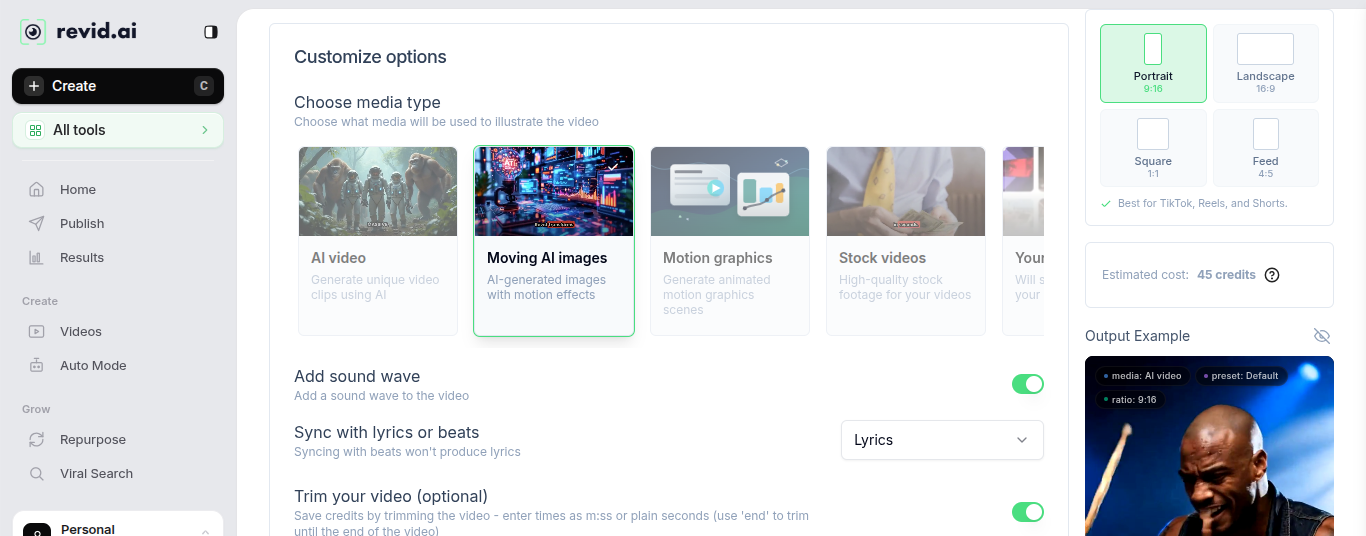Click the 'ratio: 9:16' tag
The image size is (1366, 536).
coord(1129,400)
